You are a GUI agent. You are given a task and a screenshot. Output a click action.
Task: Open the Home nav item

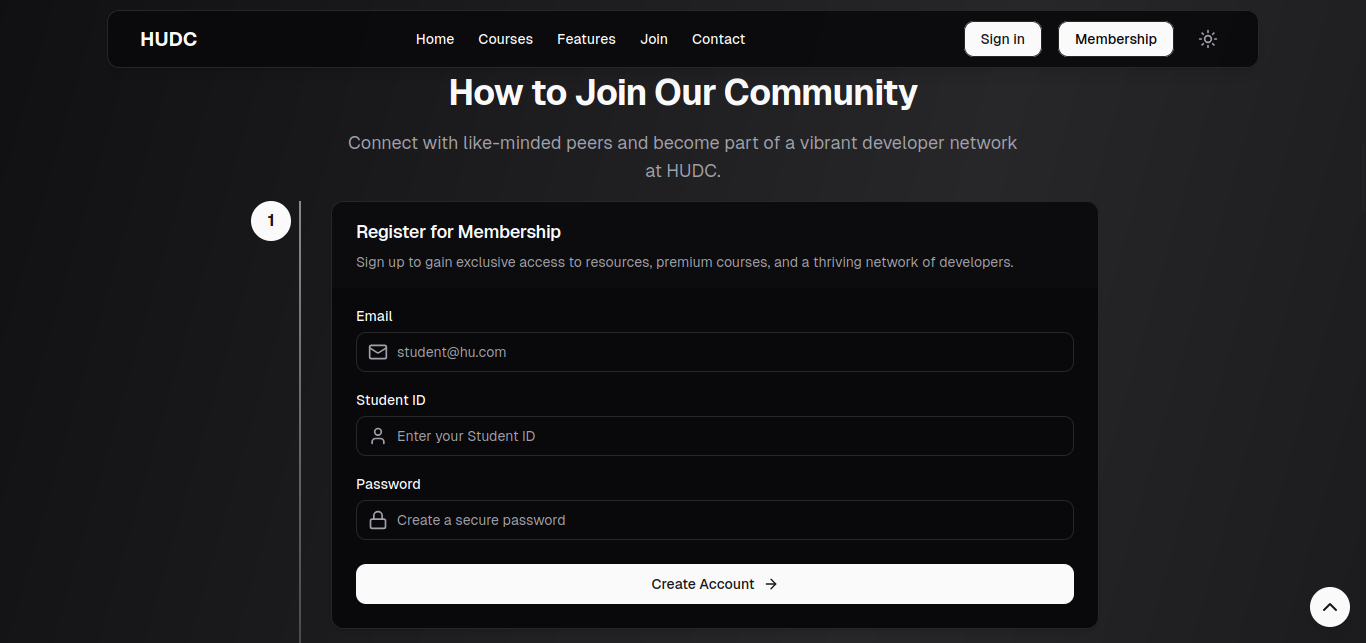[435, 39]
